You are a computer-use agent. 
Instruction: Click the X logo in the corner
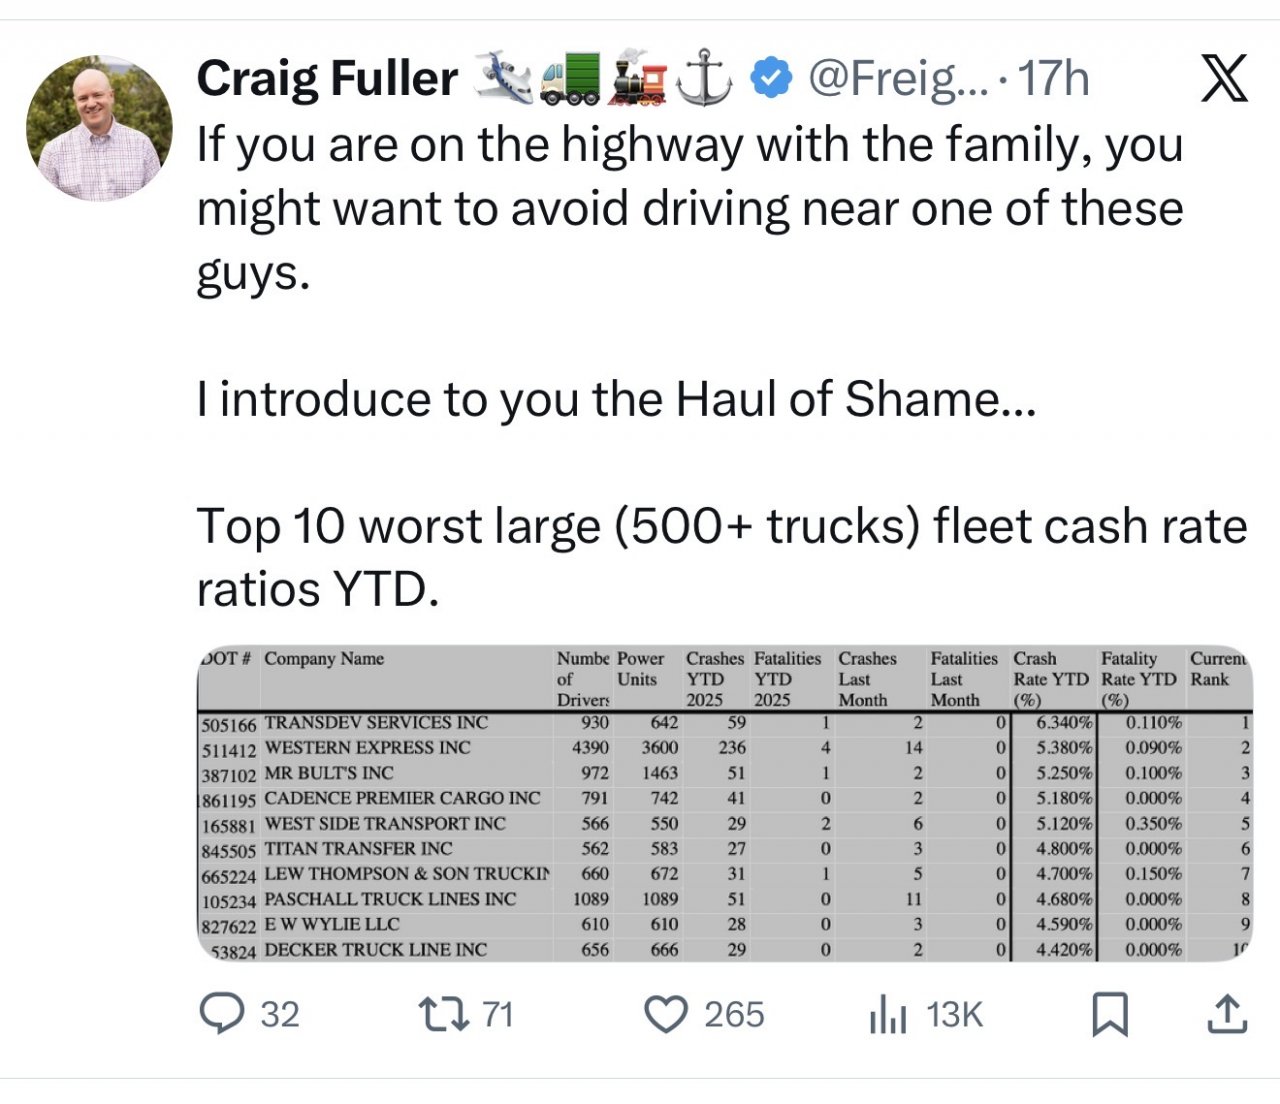click(x=1224, y=79)
